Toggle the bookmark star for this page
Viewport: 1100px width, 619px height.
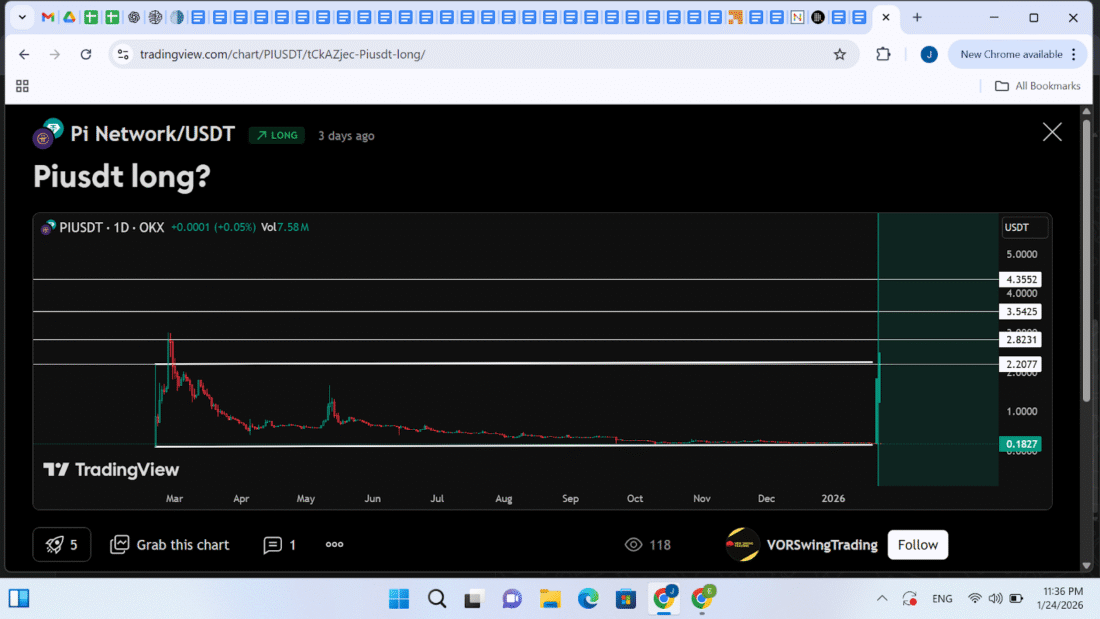click(x=840, y=54)
